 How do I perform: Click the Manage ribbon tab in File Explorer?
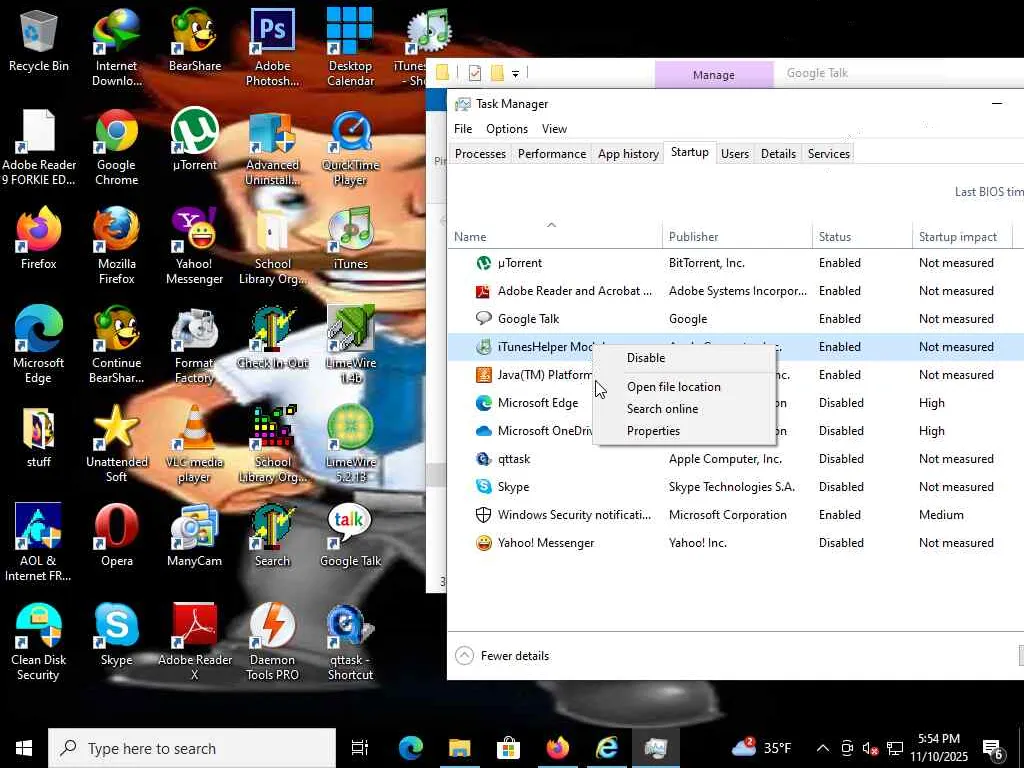coord(714,74)
